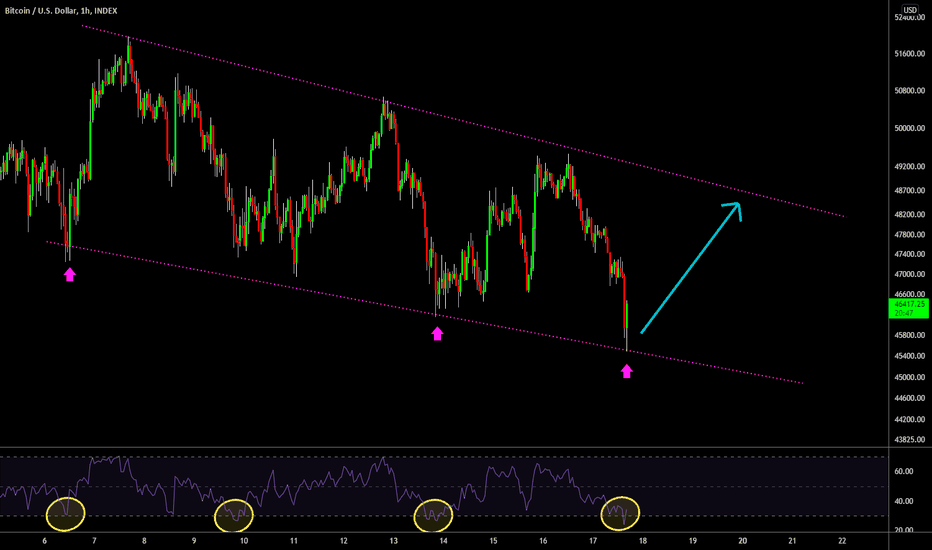Click the 48700.00 price axis label
The image size is (932, 550).
click(x=909, y=190)
